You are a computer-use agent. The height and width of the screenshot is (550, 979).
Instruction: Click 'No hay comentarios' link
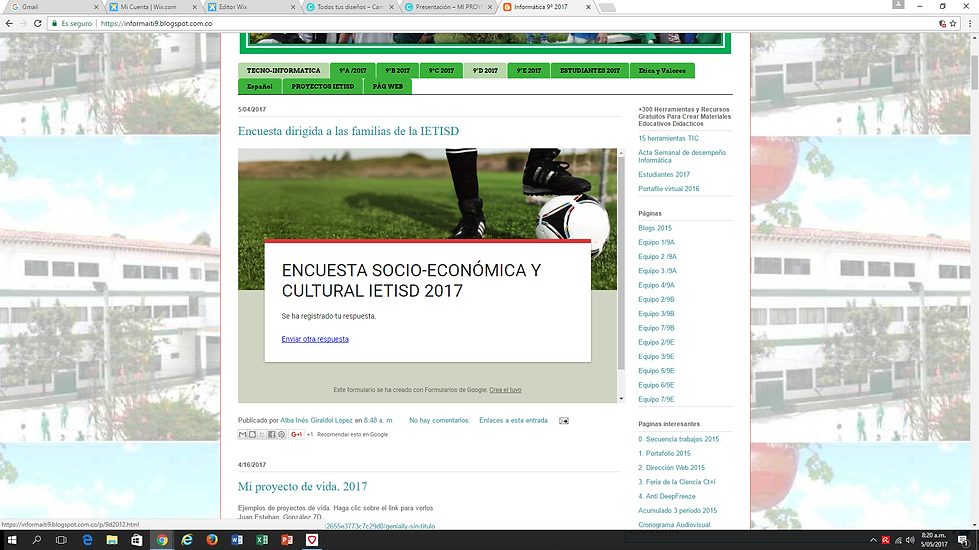[x=440, y=421]
